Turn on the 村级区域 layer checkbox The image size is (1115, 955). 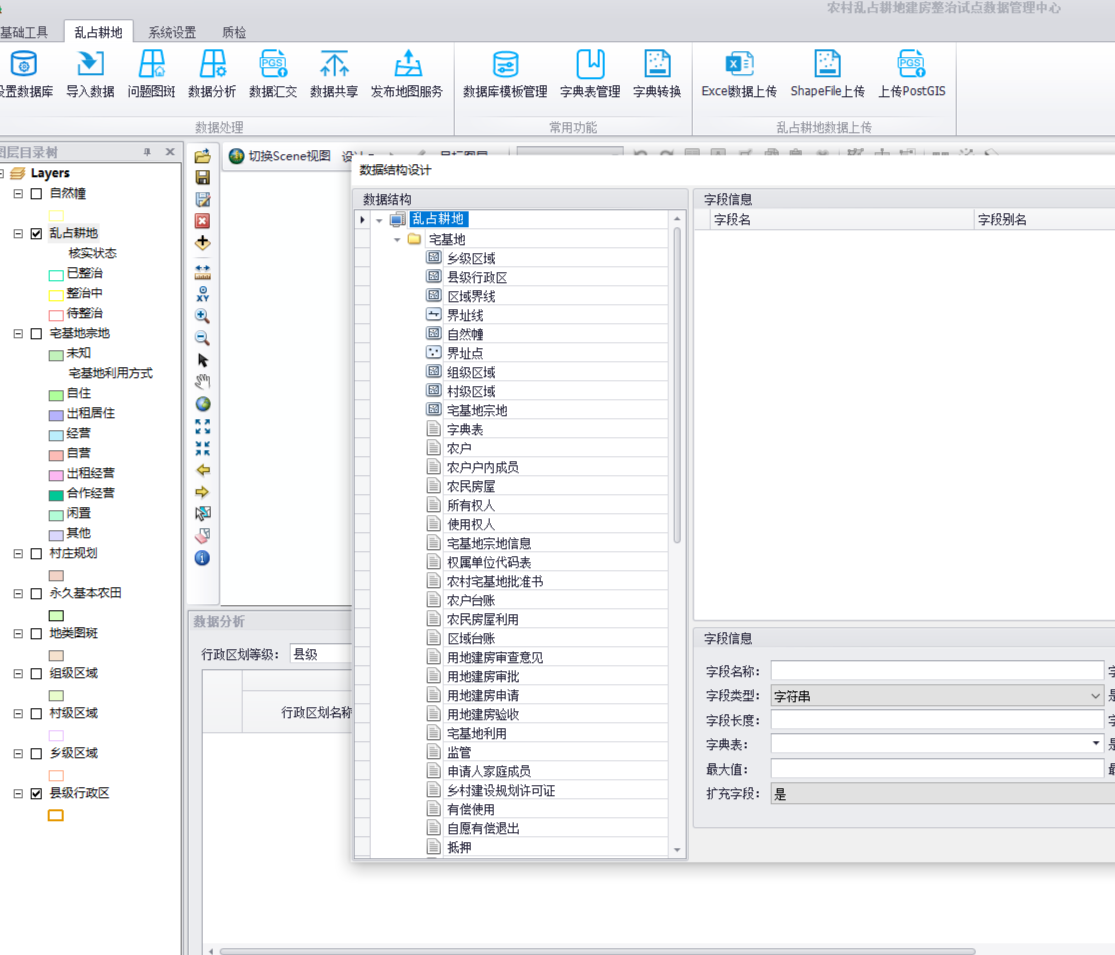(36, 713)
